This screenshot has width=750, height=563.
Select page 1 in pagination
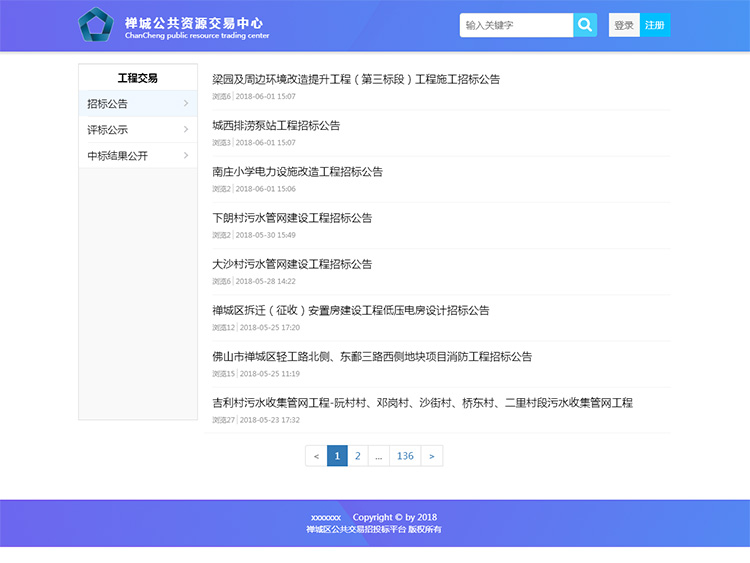click(337, 456)
